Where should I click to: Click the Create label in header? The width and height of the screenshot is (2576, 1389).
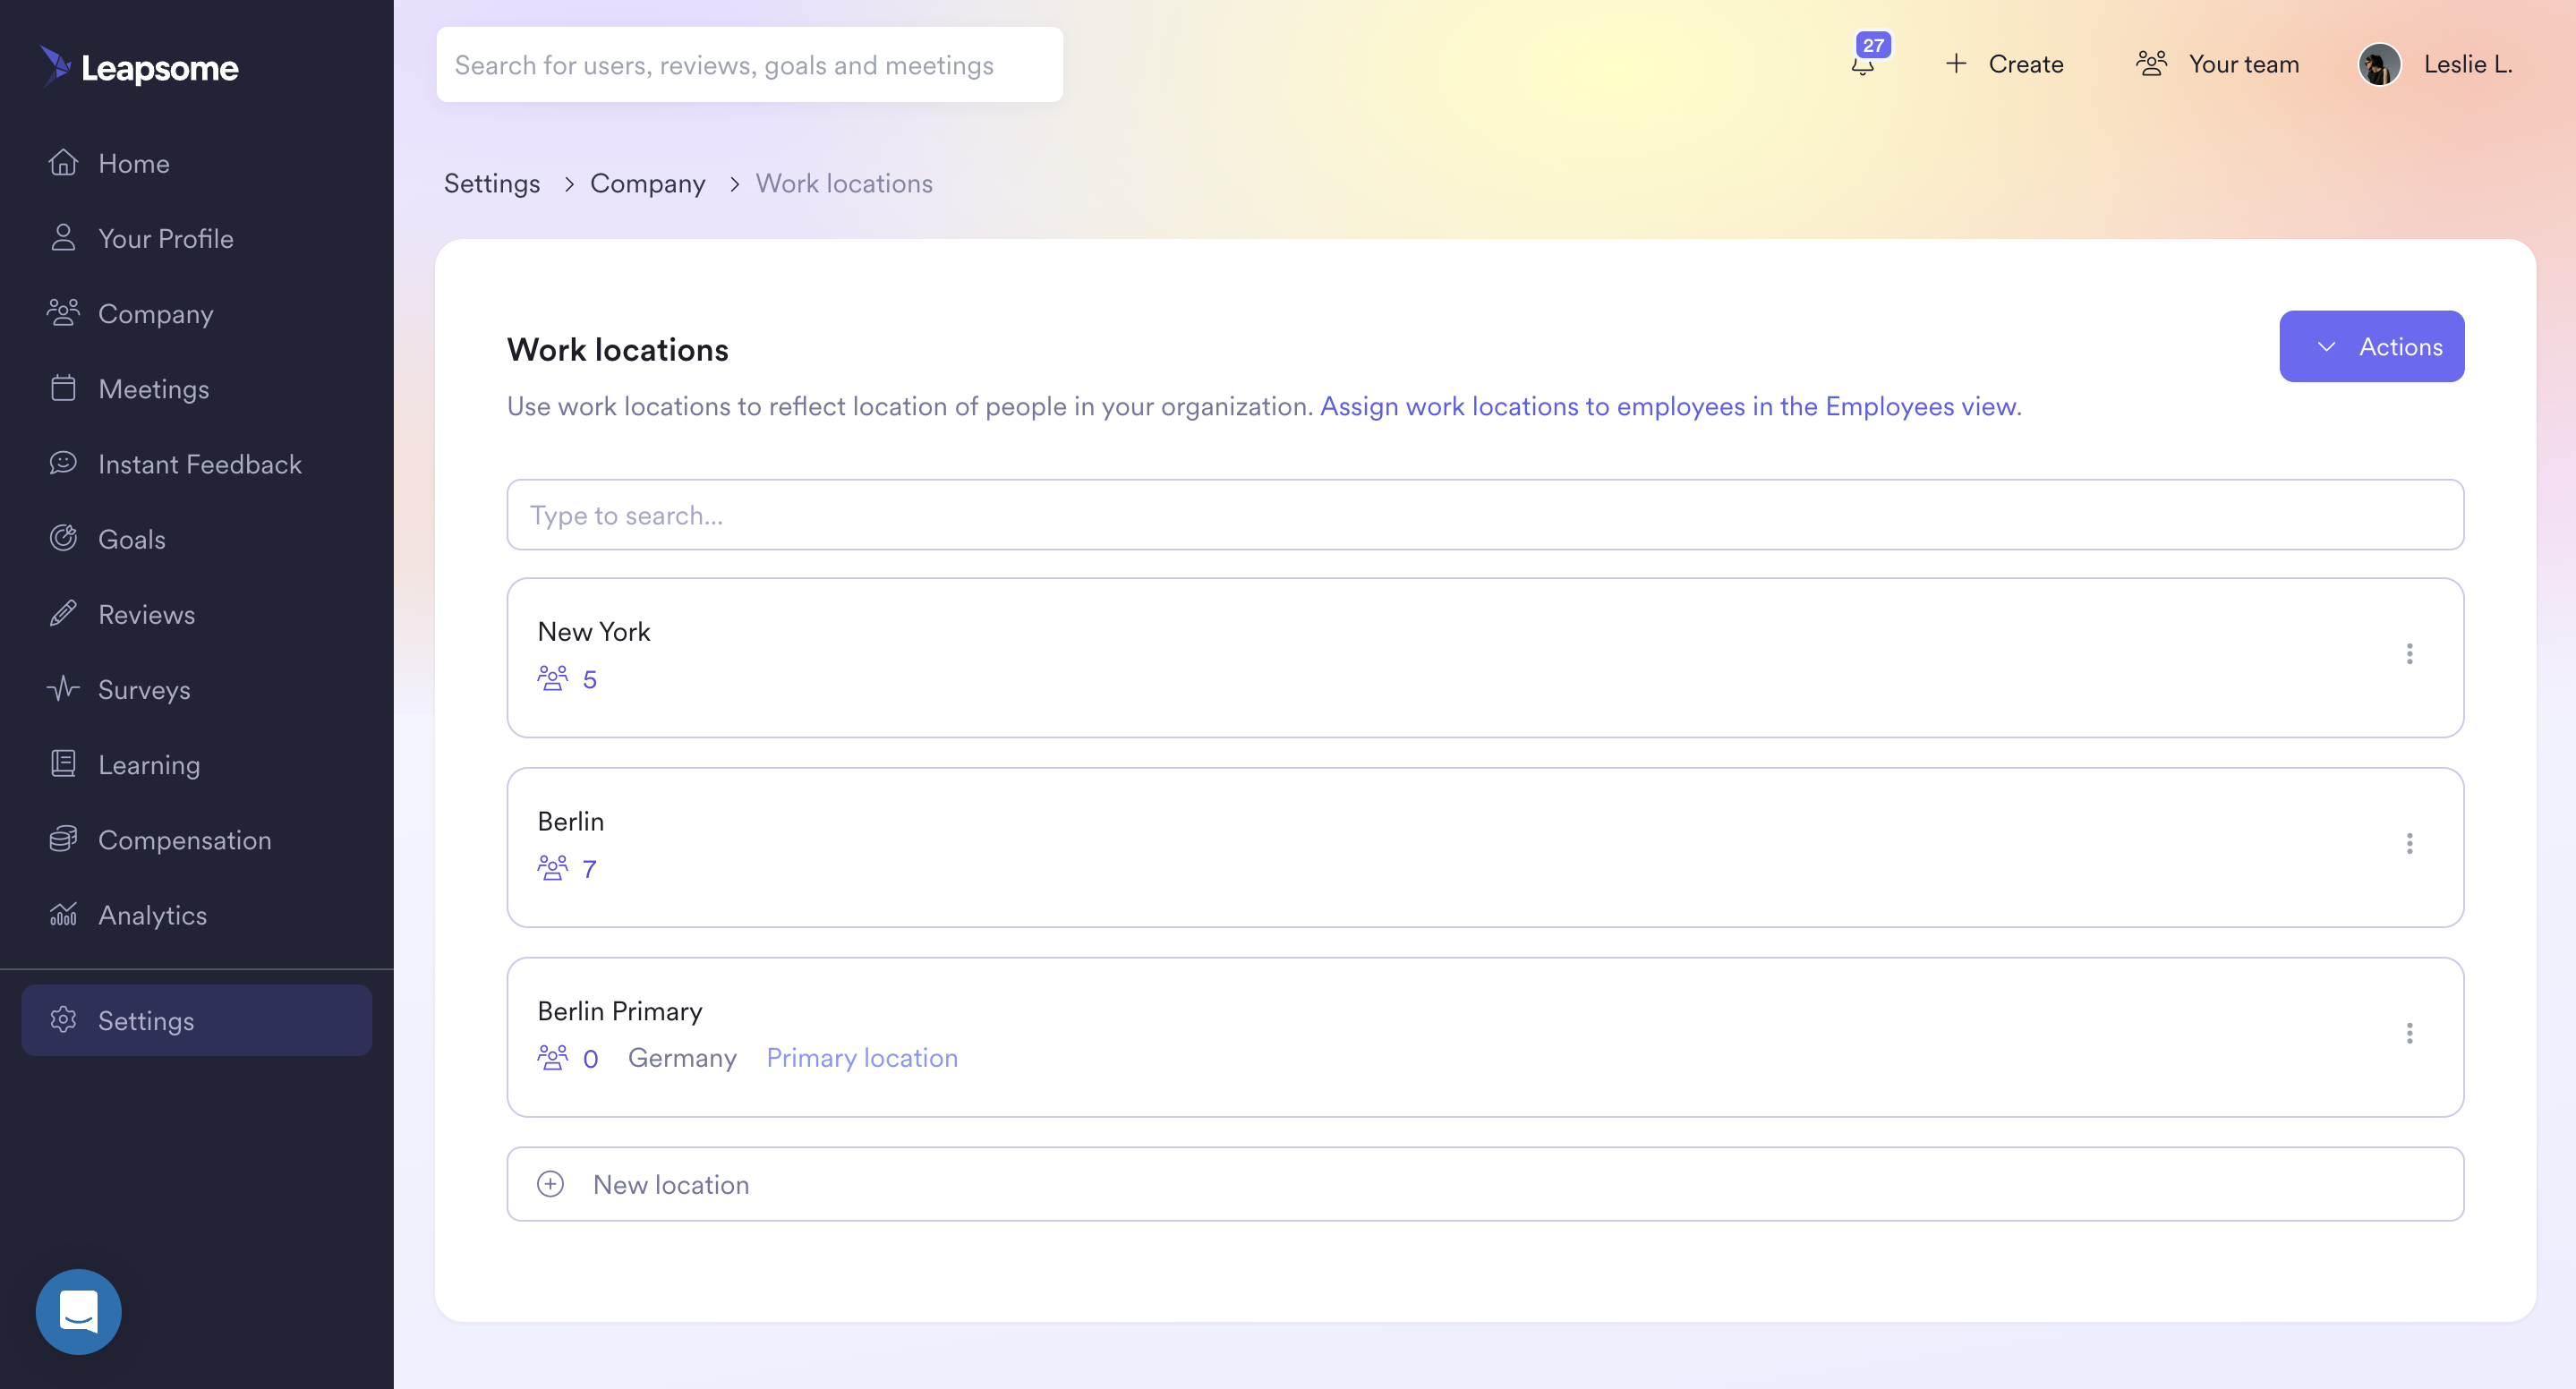(2025, 64)
